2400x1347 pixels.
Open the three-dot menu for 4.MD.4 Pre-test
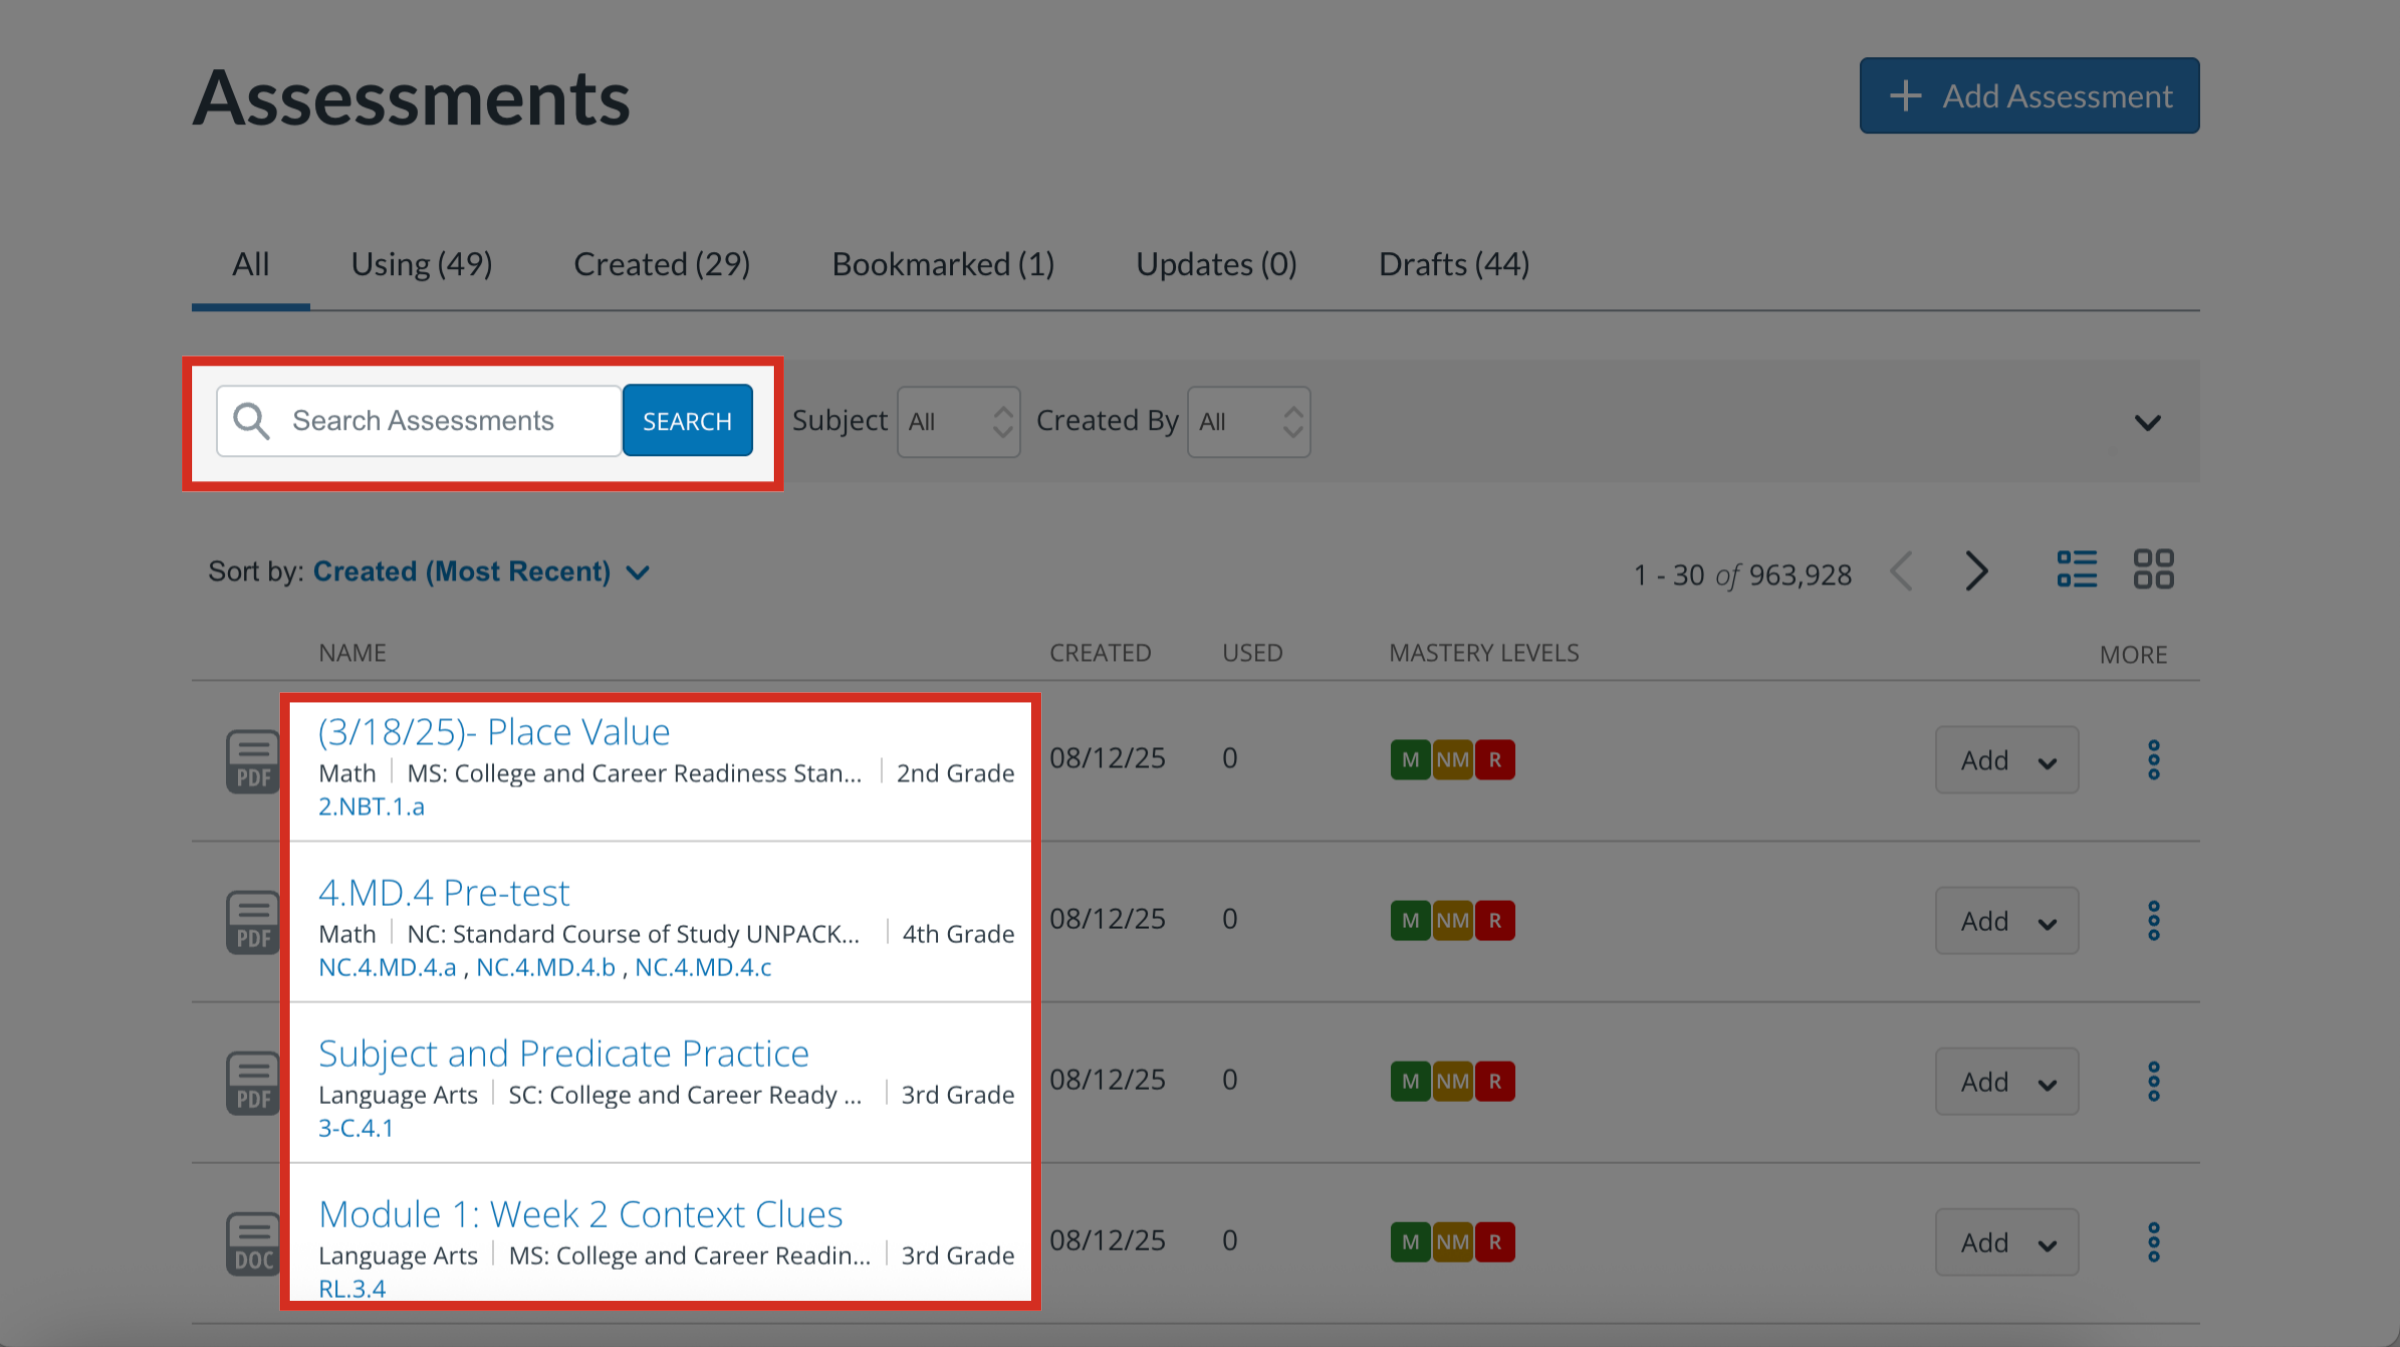click(2154, 920)
